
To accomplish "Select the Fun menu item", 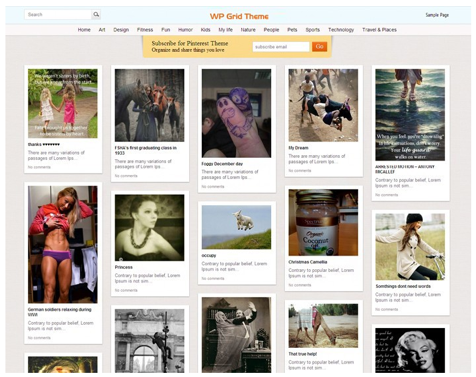I will point(166,30).
